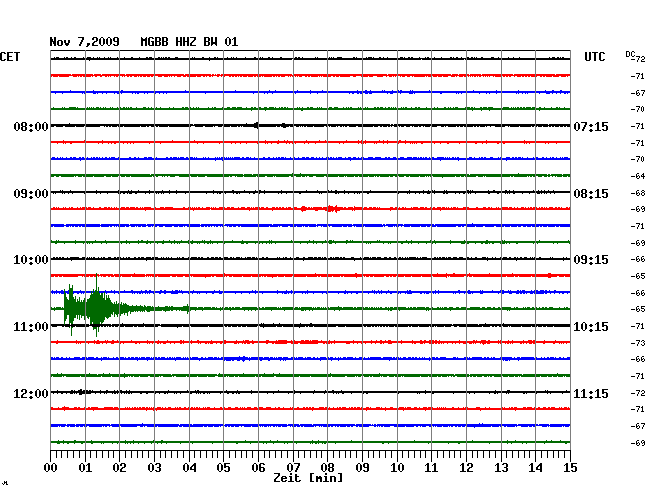The height and width of the screenshot is (494, 650).
Task: Click the '11' minute axis label
Action: pos(431,467)
